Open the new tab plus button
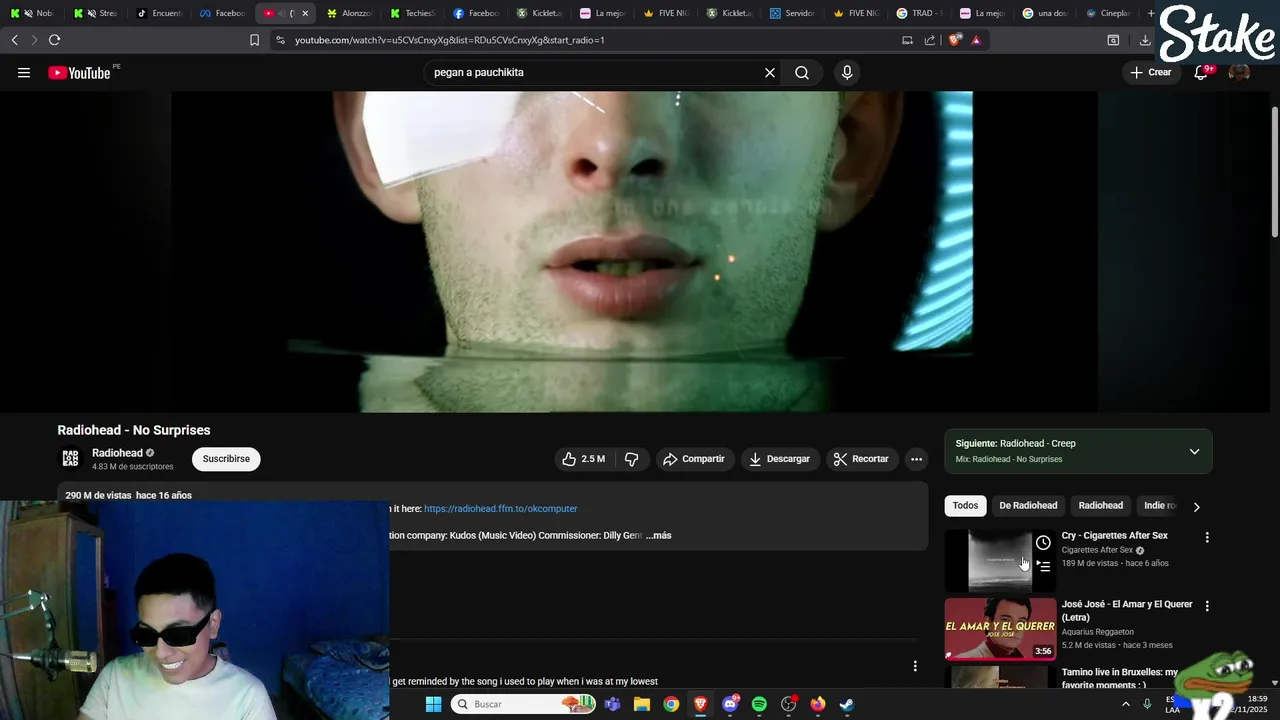Screen dimensions: 1280x720 pyautogui.click(x=1151, y=13)
